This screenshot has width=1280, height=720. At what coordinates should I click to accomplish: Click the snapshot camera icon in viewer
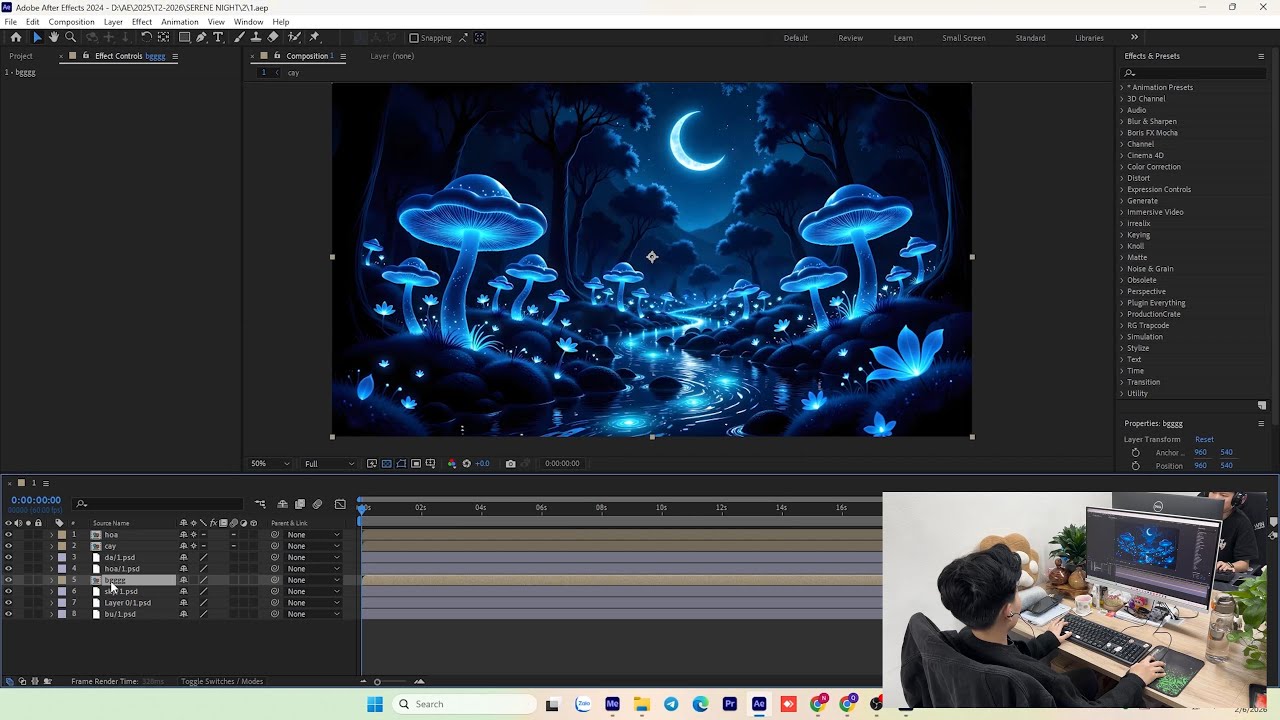pyautogui.click(x=510, y=464)
